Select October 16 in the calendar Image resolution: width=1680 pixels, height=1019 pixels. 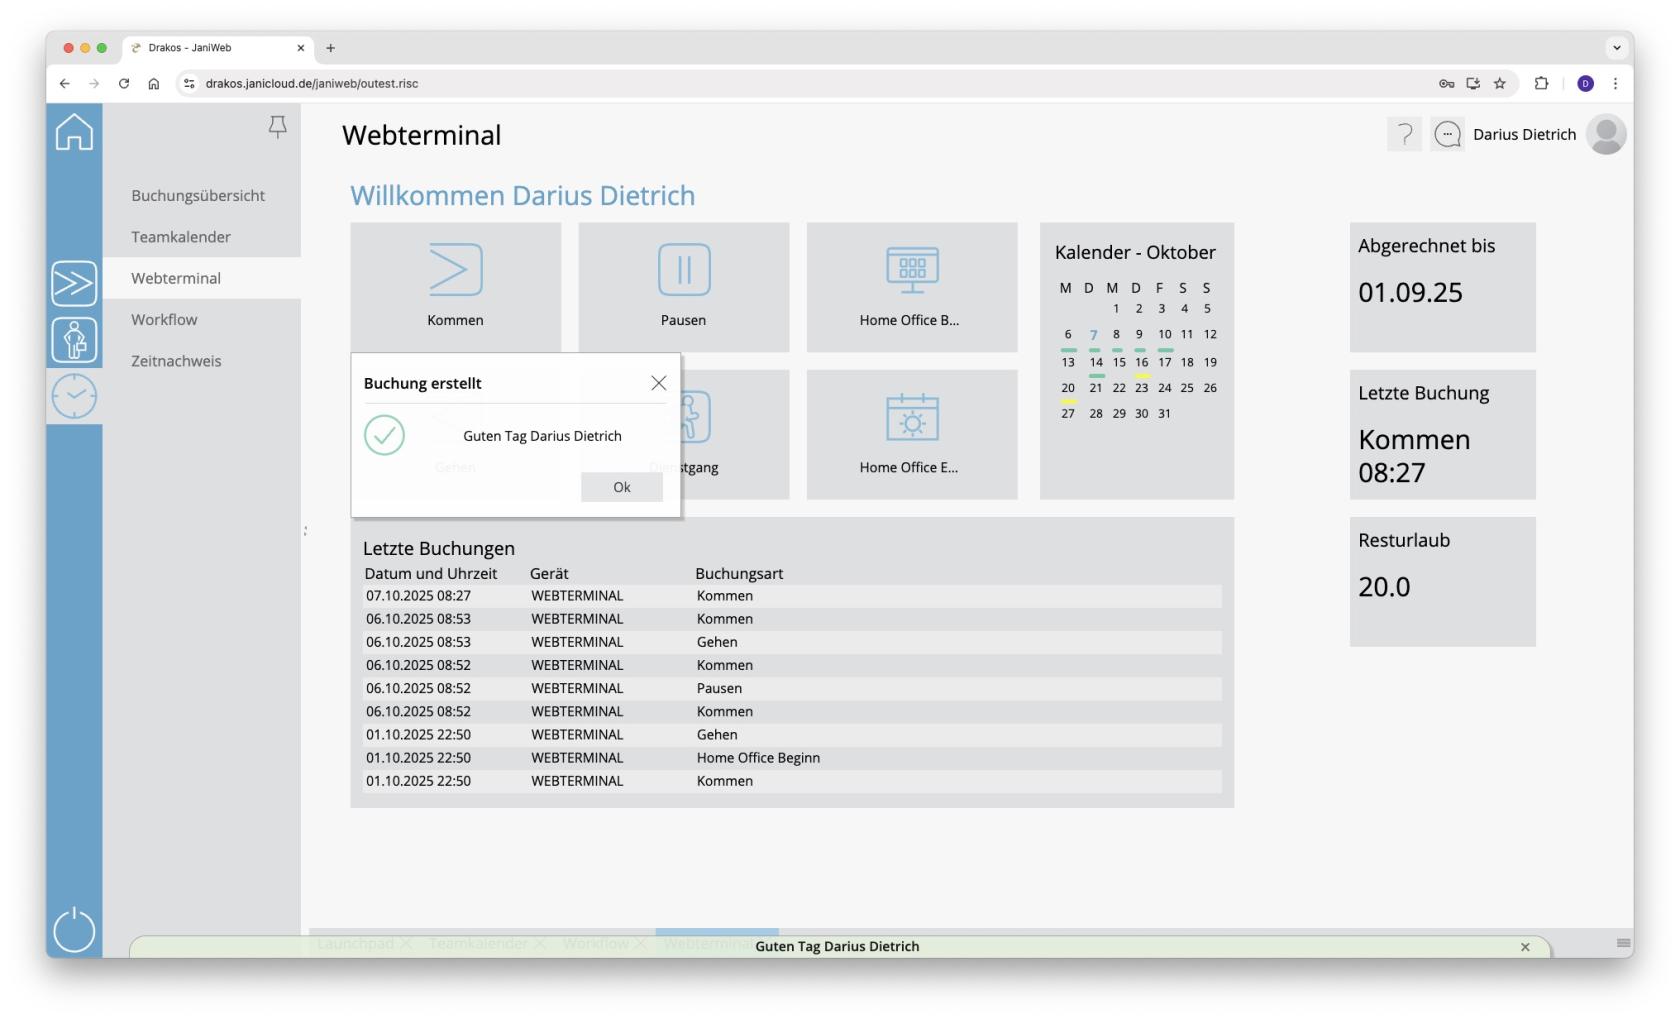coord(1141,362)
